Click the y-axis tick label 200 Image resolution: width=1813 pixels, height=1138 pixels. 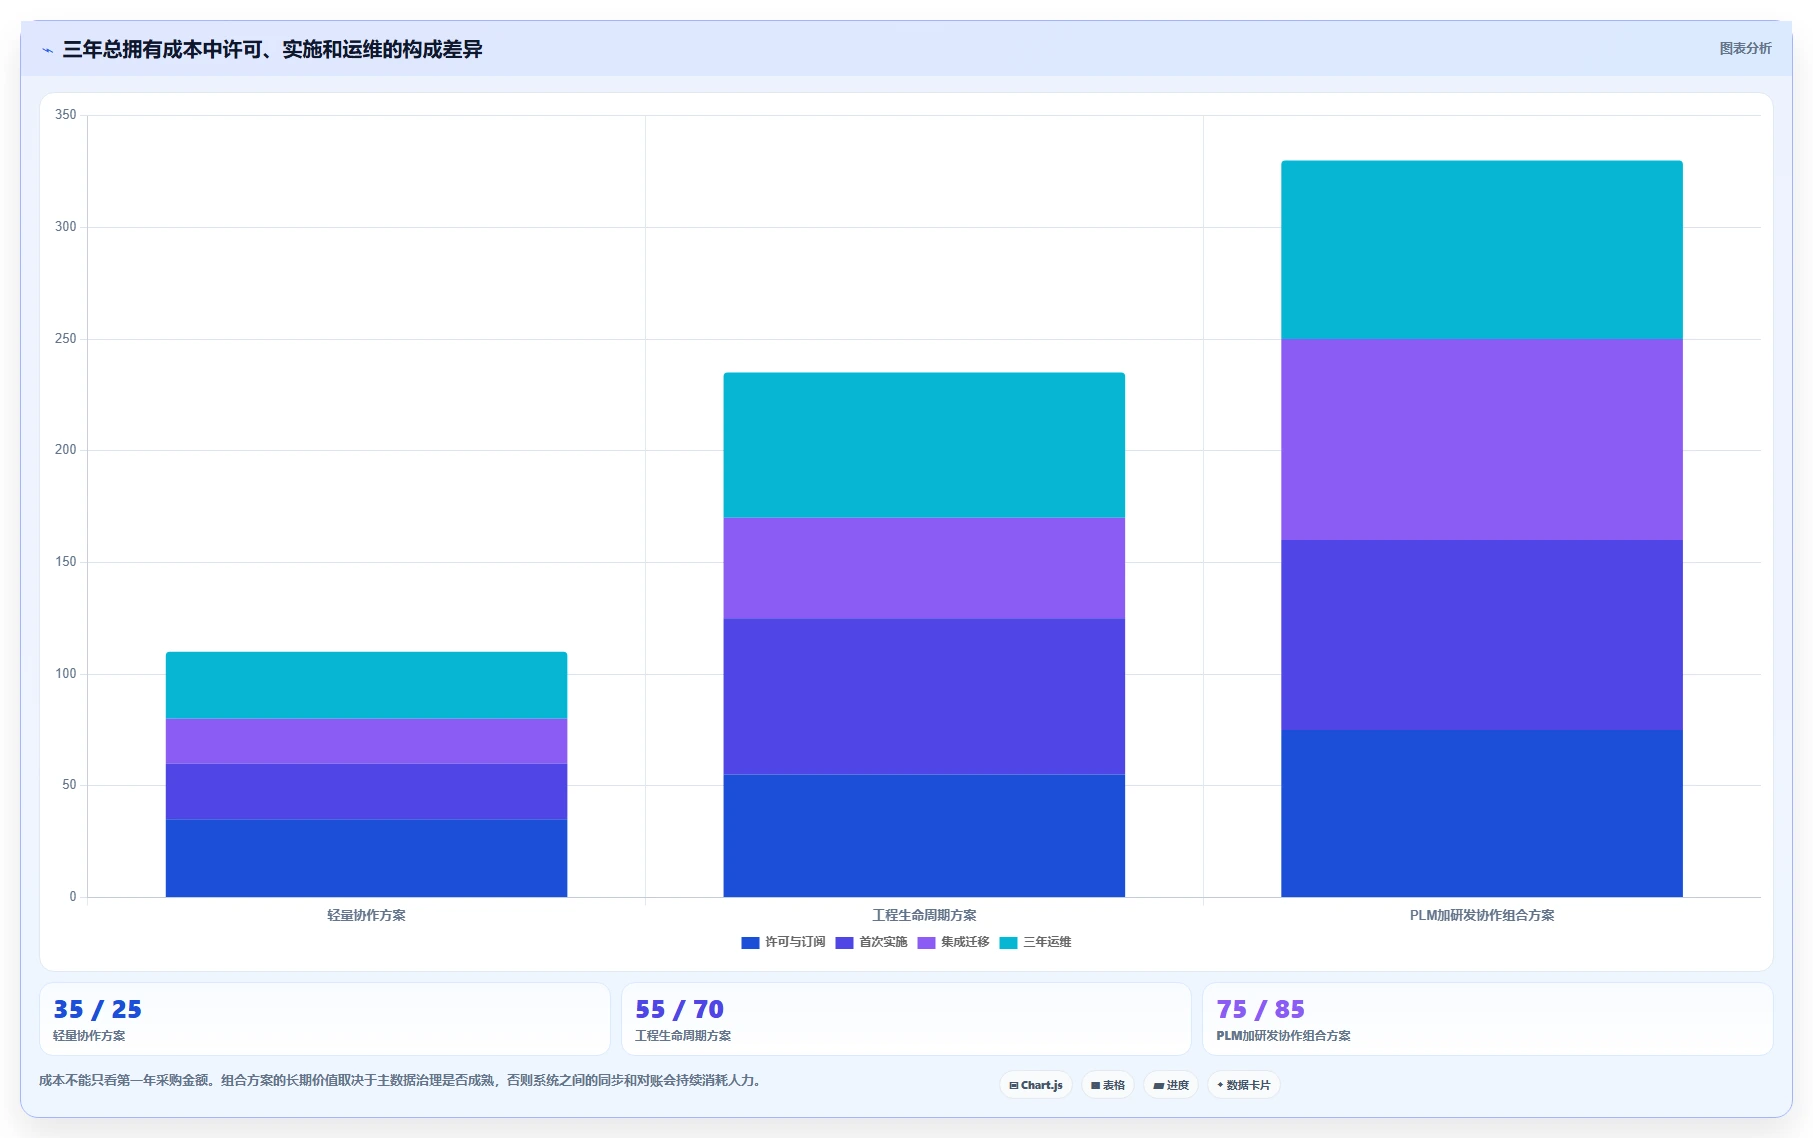click(66, 450)
